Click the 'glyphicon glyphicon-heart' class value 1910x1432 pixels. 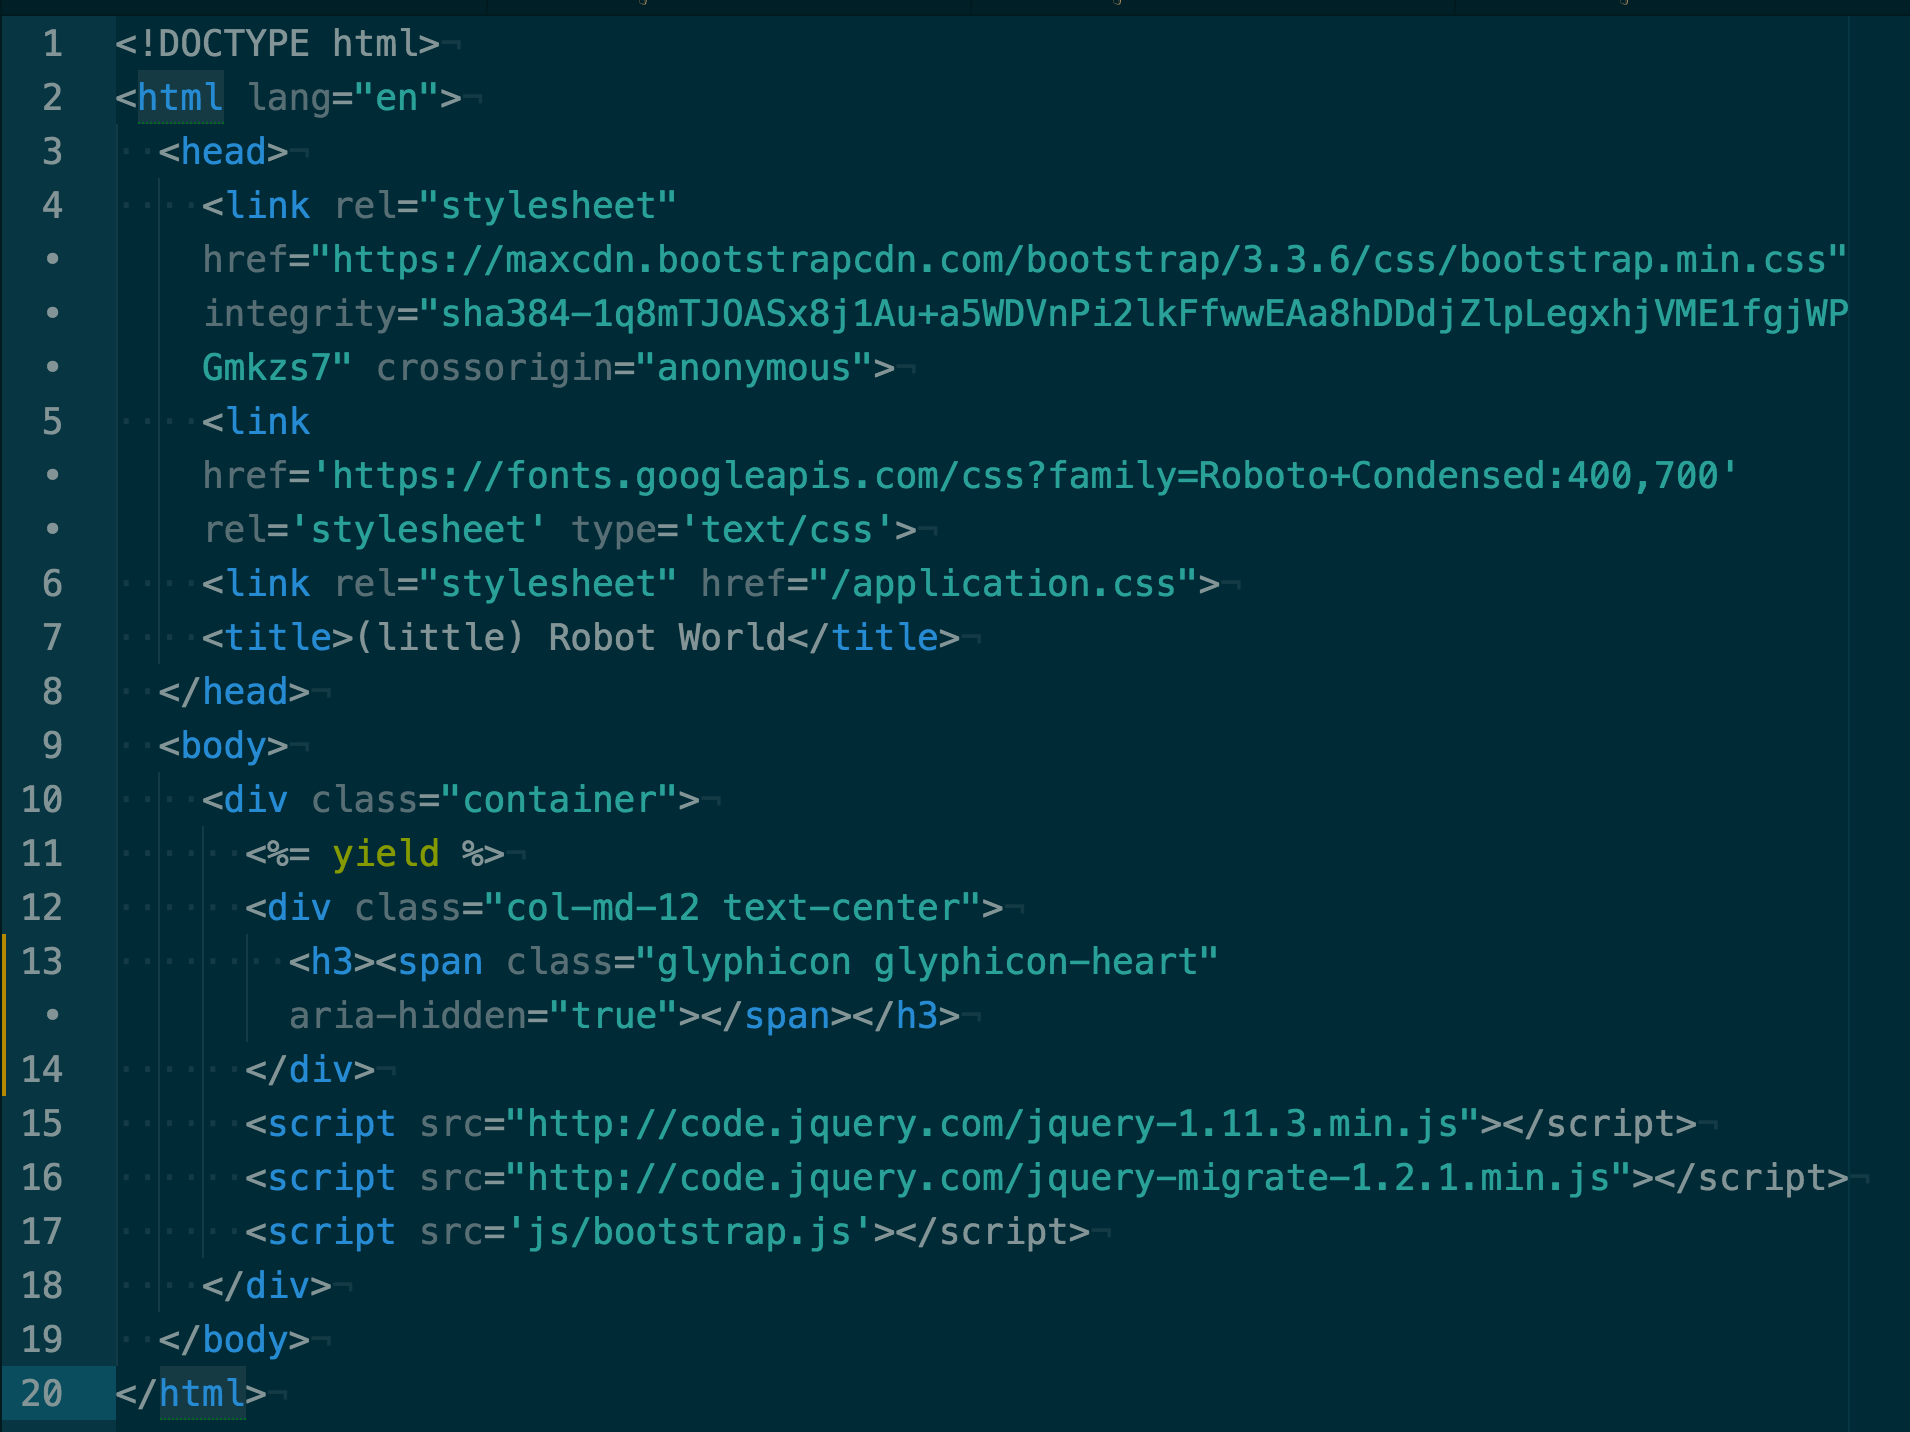[927, 962]
